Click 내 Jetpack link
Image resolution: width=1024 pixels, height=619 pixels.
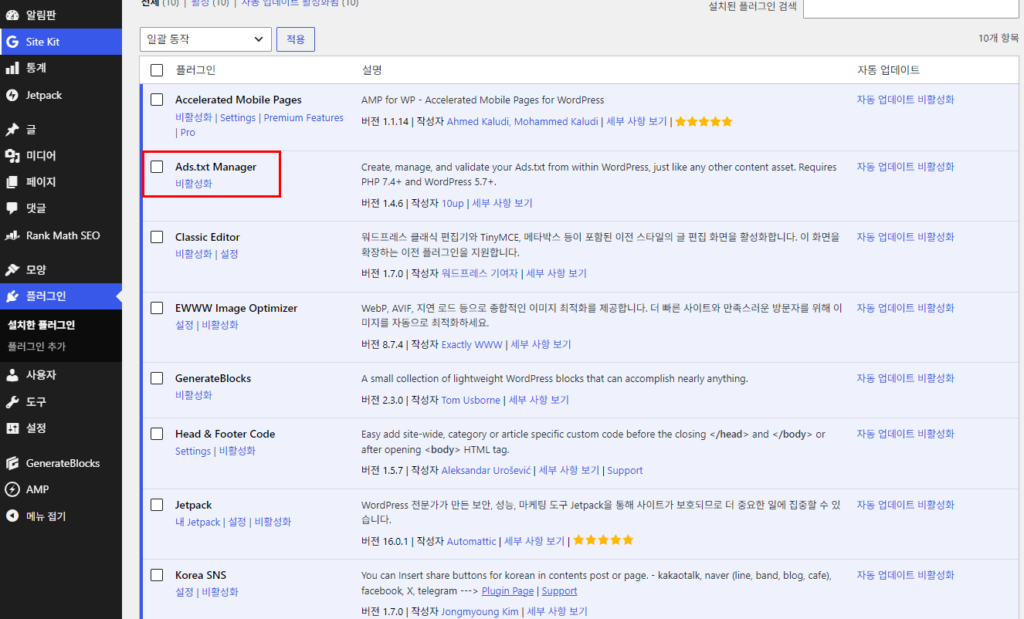tap(197, 522)
